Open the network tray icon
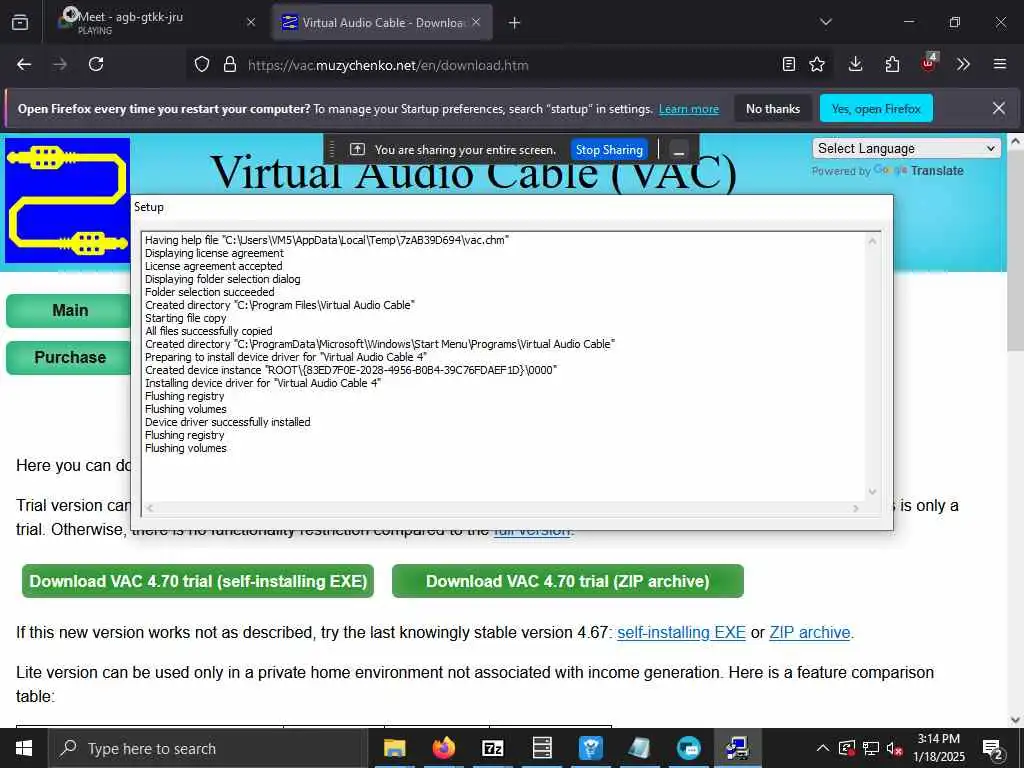Screen dimensions: 1024x768 tap(871, 748)
